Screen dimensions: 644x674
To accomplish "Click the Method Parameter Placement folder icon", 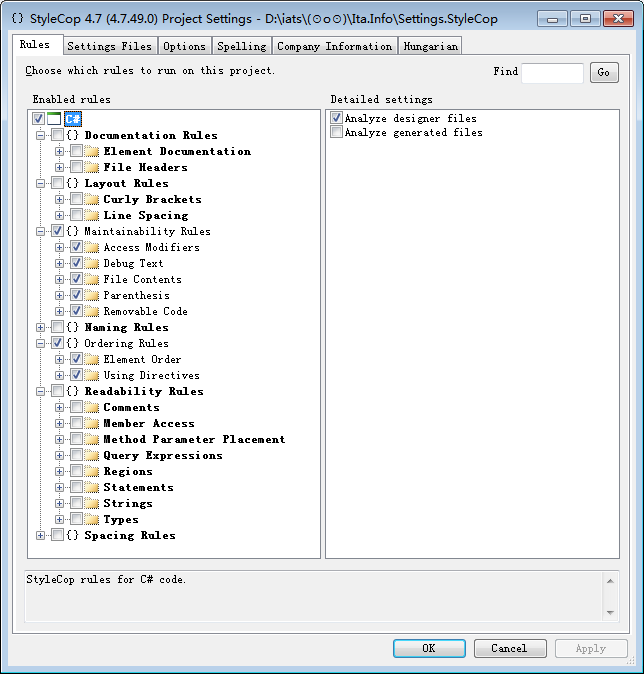I will [x=92, y=439].
